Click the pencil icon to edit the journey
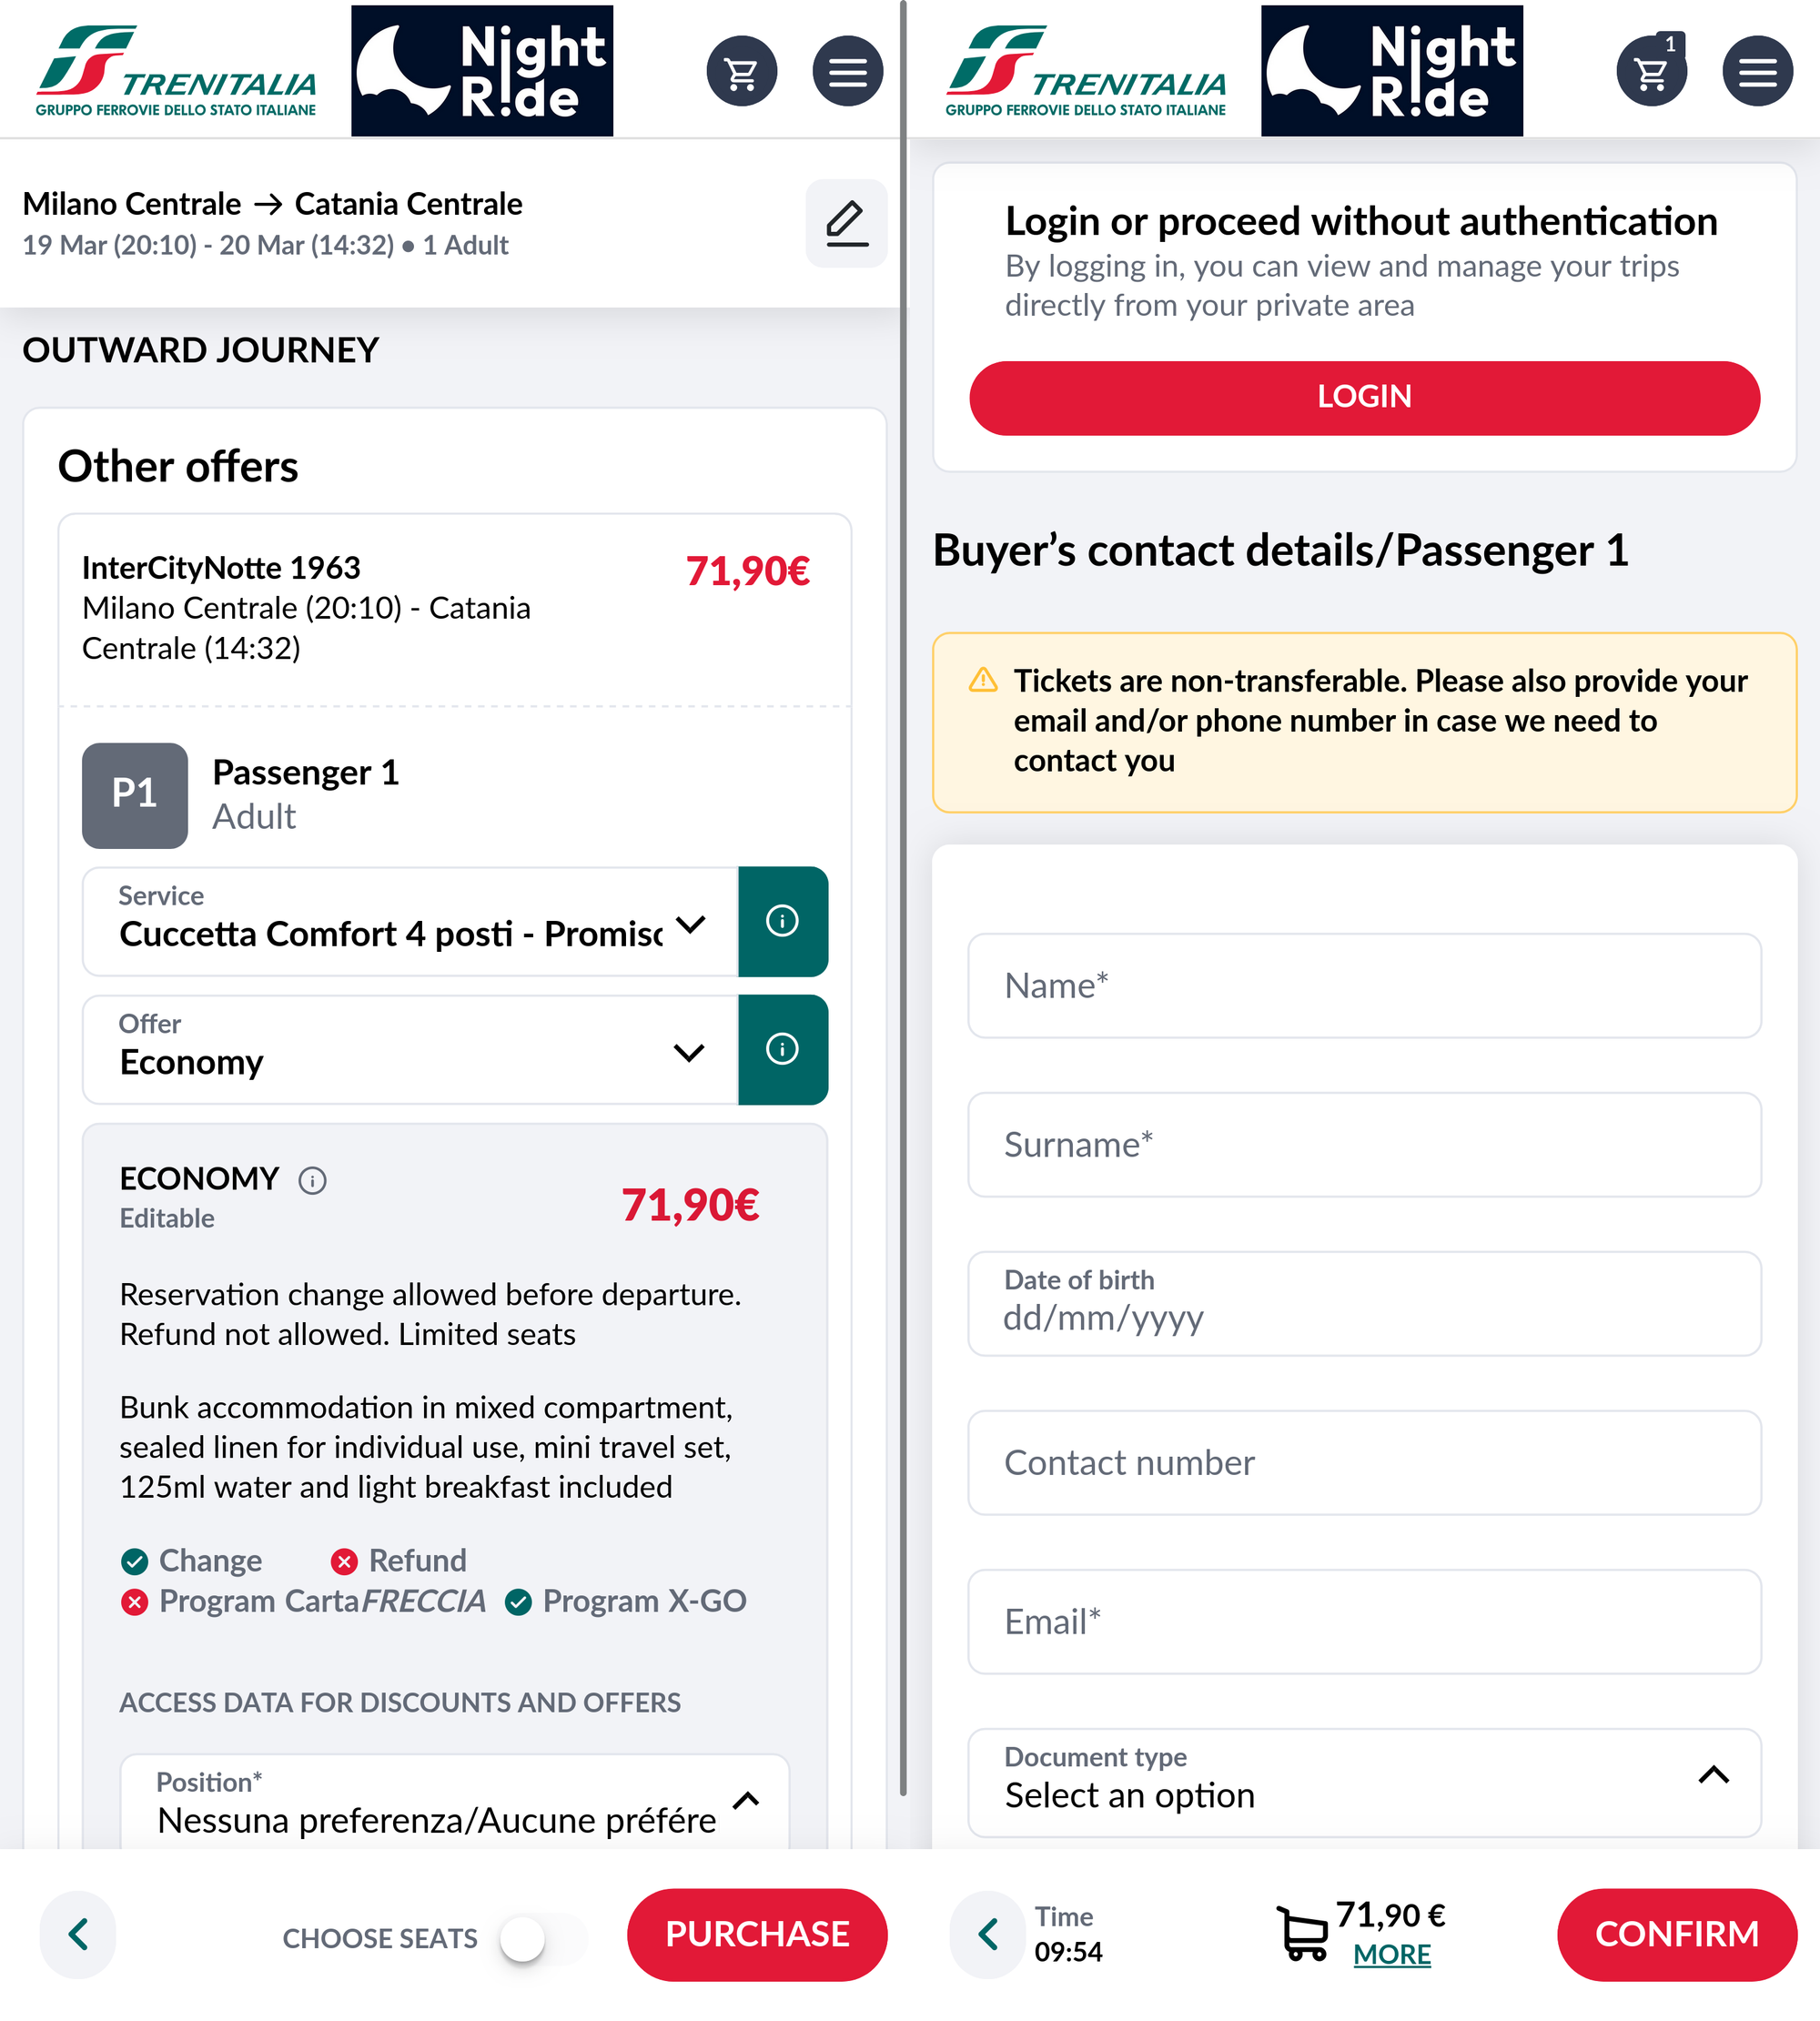The image size is (1820, 2021). coord(846,224)
